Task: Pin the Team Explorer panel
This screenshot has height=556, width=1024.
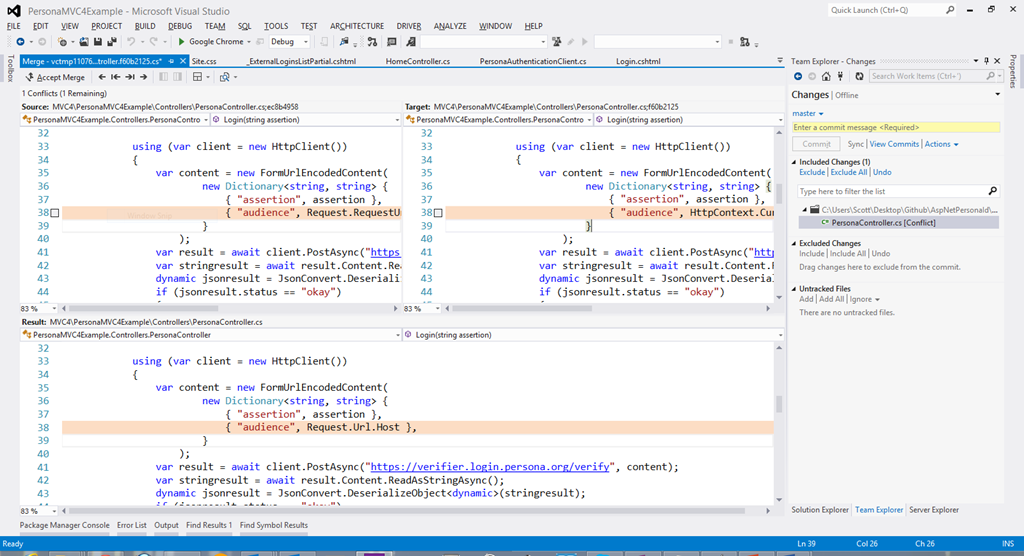Action: [x=986, y=61]
